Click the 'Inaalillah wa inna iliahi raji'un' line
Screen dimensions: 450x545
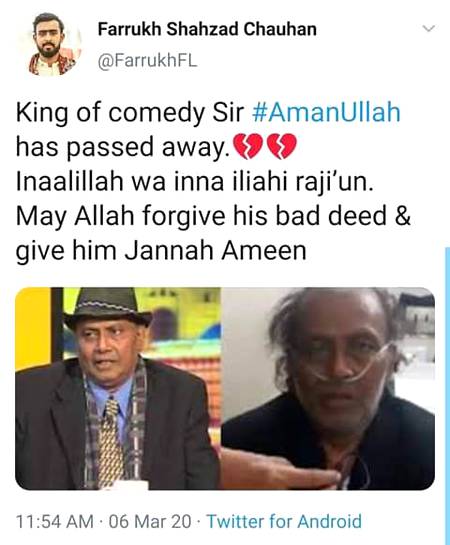click(195, 182)
